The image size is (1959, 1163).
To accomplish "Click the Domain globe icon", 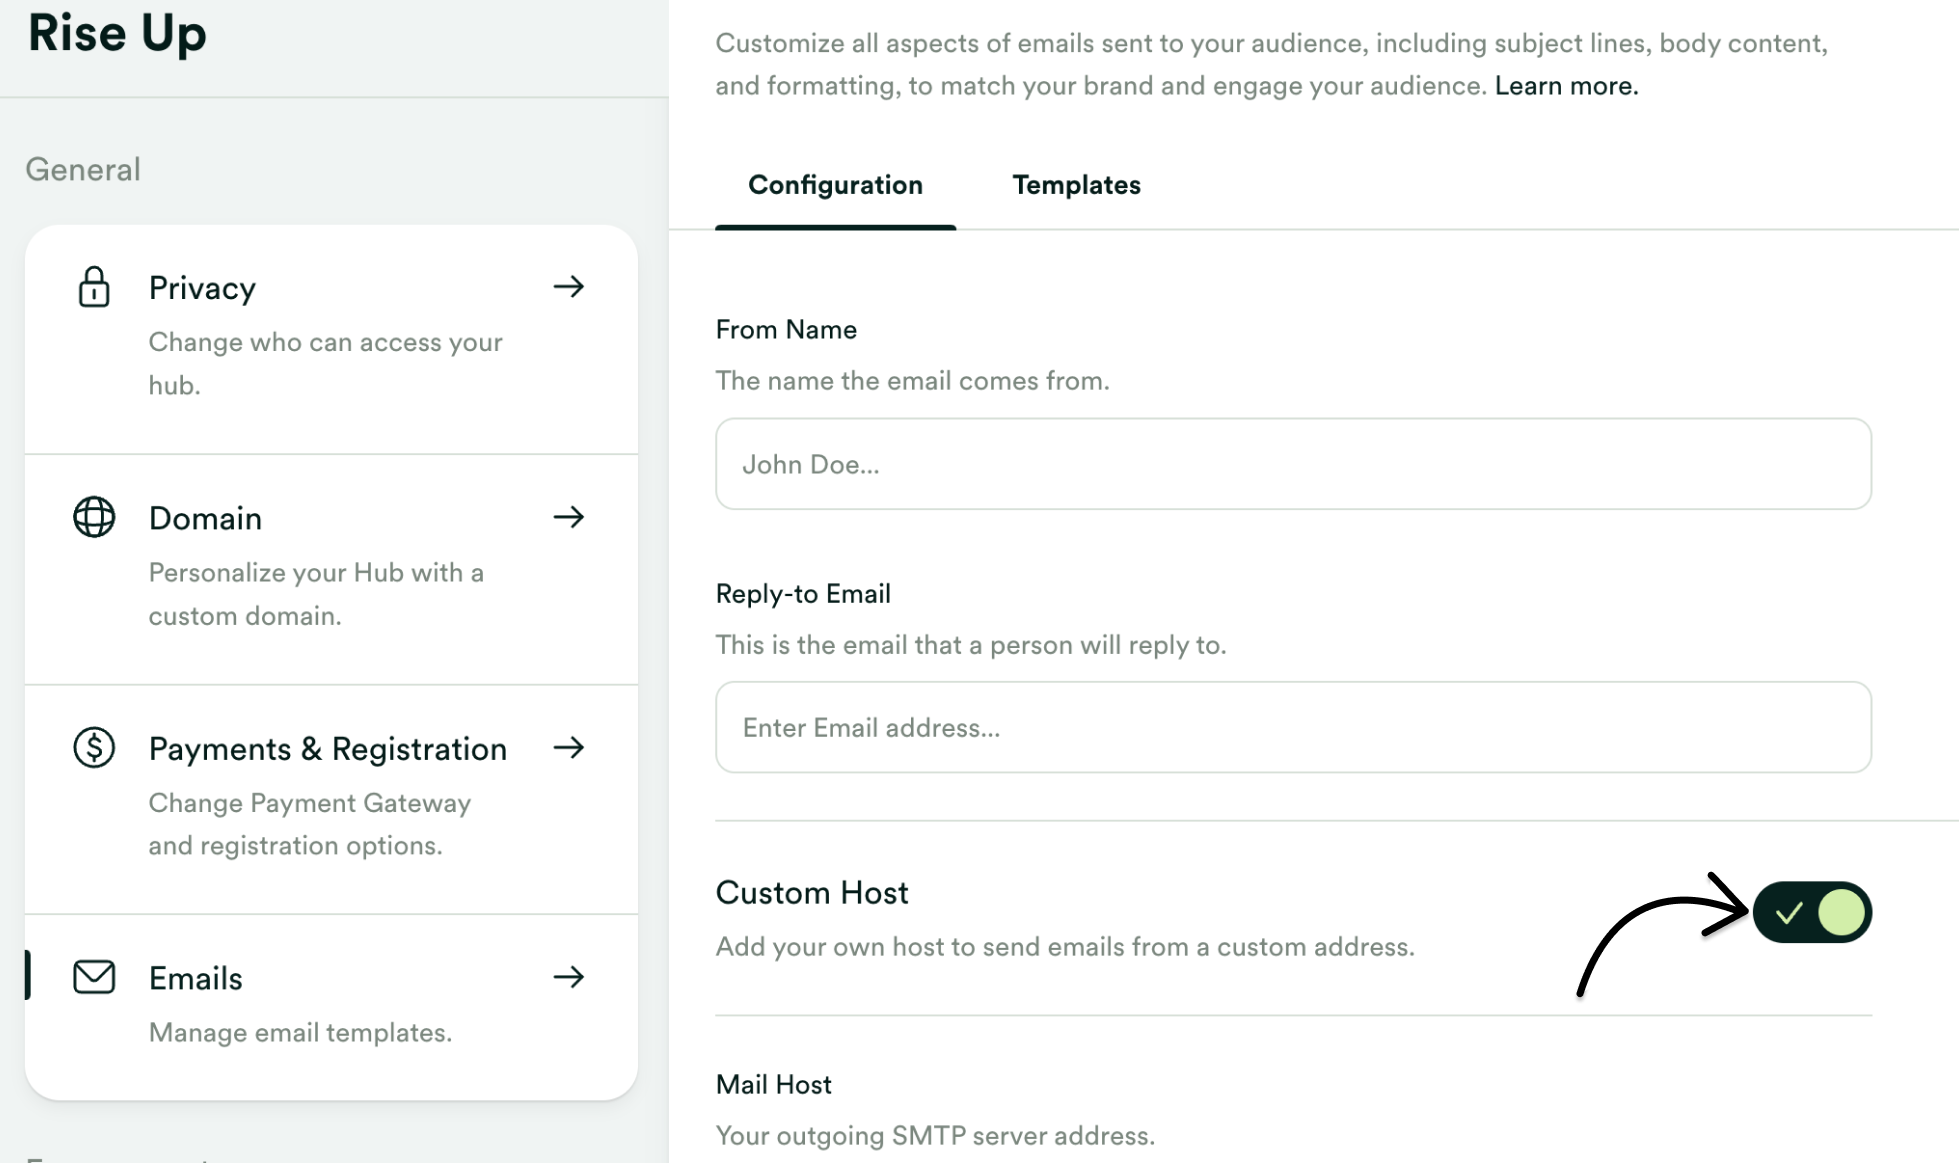I will point(94,517).
